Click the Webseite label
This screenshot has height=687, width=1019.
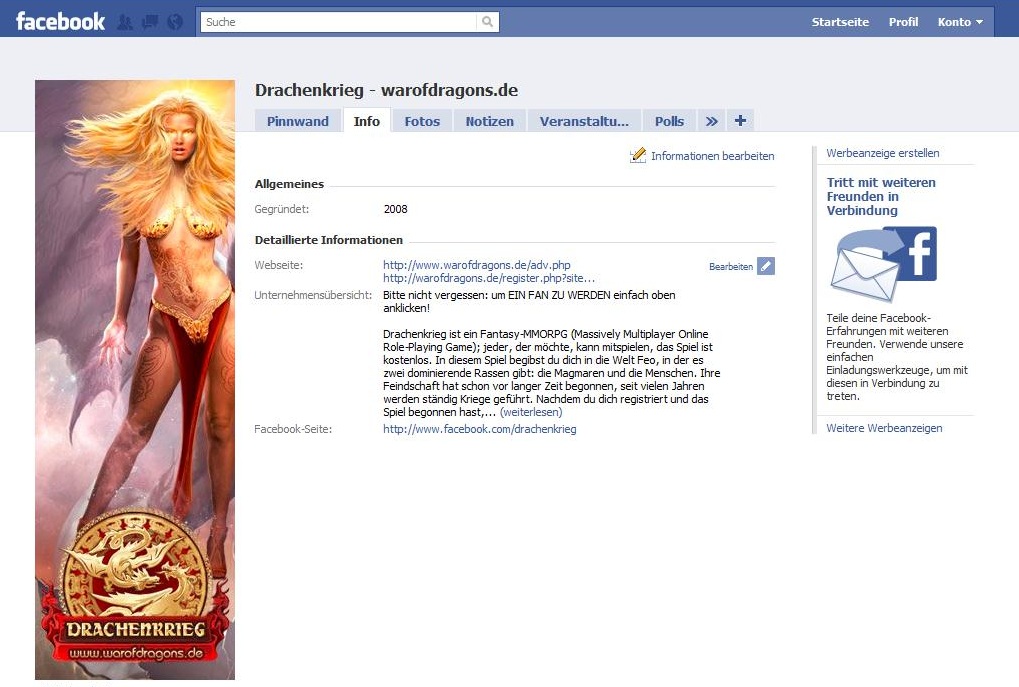click(278, 265)
